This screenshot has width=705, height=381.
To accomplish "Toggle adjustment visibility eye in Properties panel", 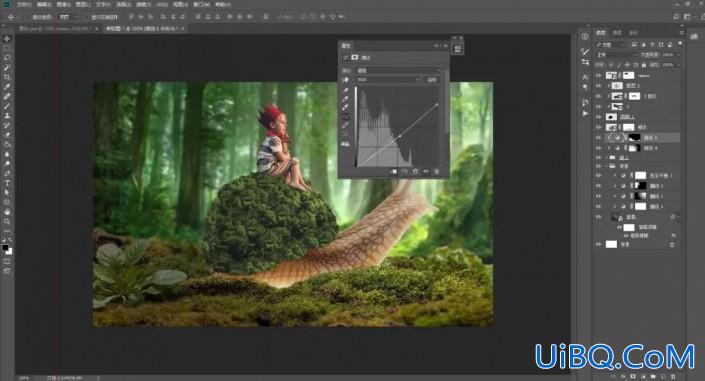I will (x=425, y=171).
